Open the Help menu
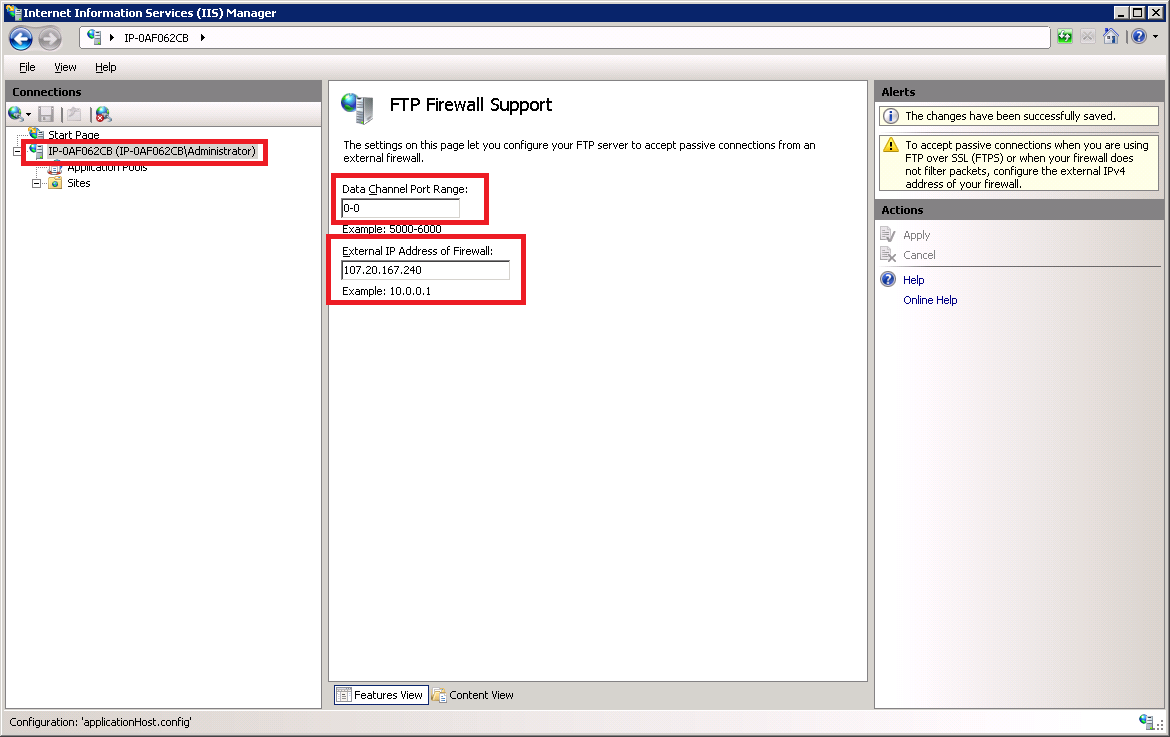Screen dimensions: 1170x737 point(105,67)
